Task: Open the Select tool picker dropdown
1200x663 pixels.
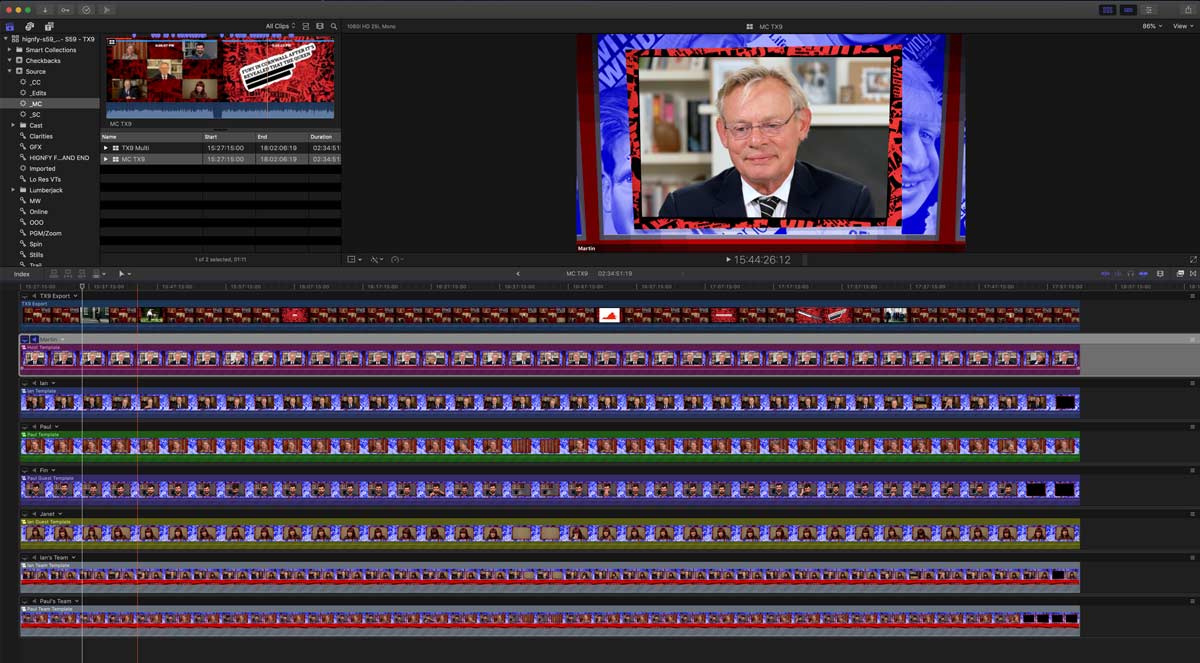Action: [125, 273]
